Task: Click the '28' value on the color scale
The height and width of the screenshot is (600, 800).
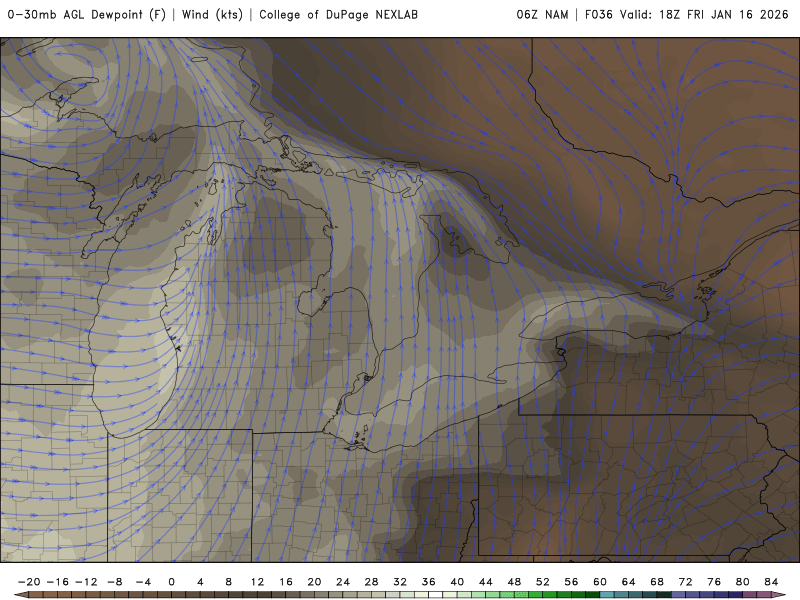Action: click(x=371, y=582)
